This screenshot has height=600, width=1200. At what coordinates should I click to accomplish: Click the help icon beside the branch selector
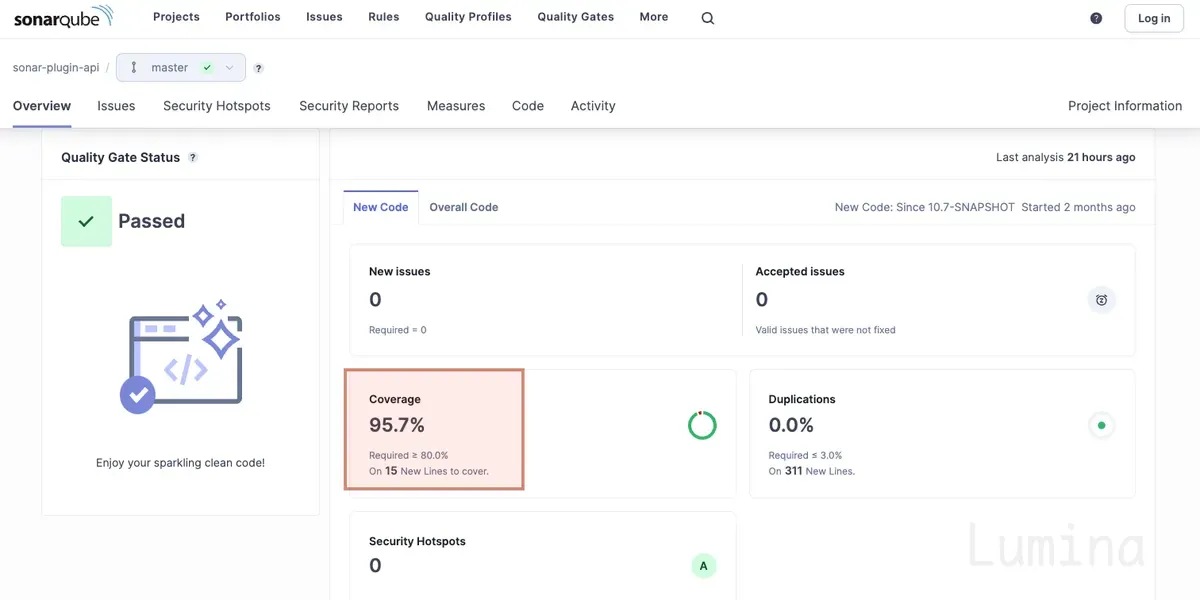click(x=258, y=68)
